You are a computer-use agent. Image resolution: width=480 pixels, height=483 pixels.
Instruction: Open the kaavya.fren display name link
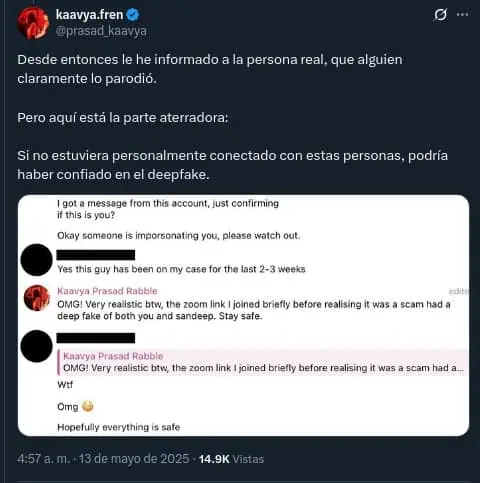(89, 15)
